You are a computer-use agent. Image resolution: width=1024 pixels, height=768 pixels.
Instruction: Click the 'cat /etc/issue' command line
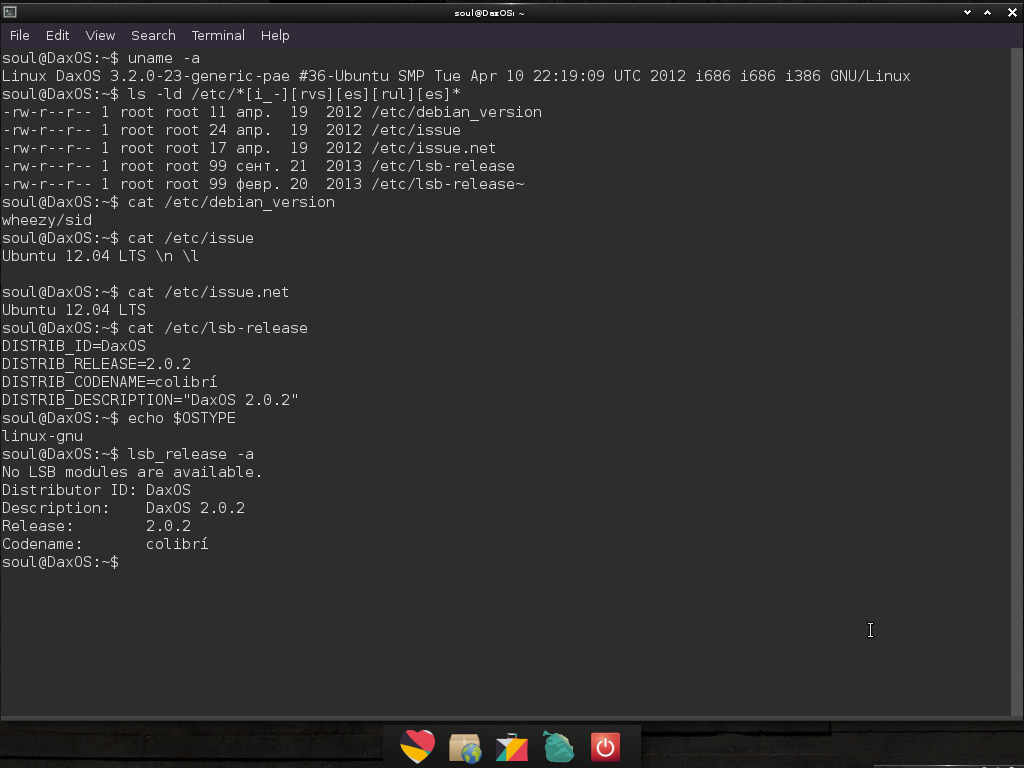[127, 238]
